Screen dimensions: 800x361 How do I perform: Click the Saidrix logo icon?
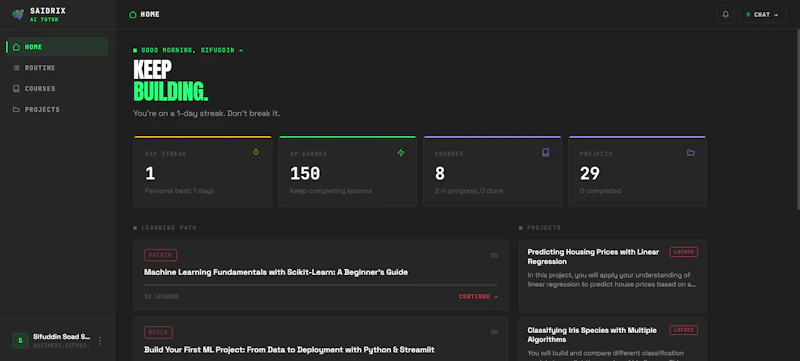(18, 14)
